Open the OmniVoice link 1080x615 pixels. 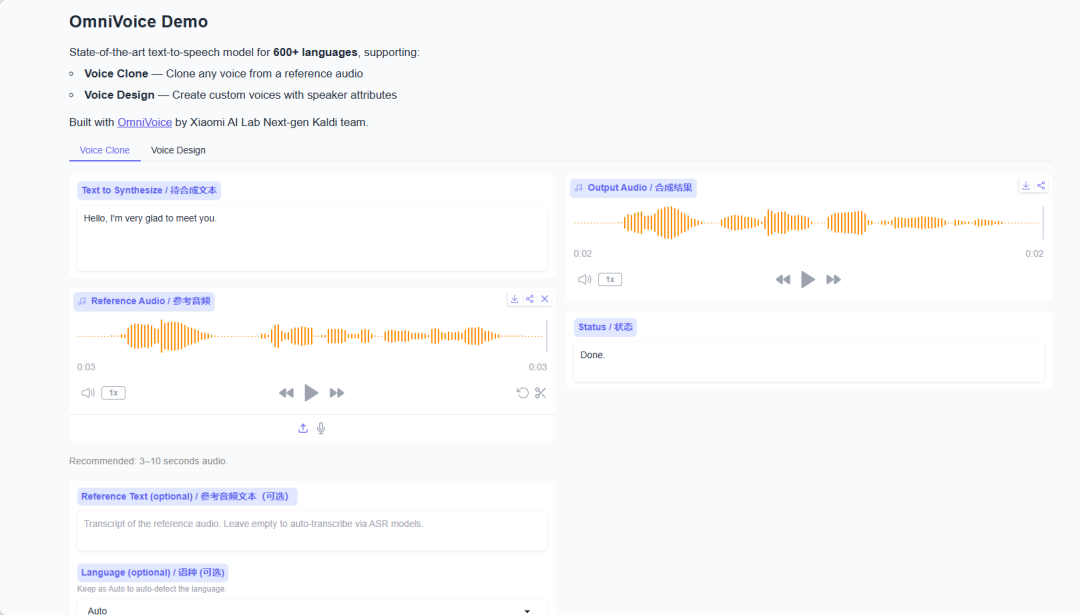145,122
